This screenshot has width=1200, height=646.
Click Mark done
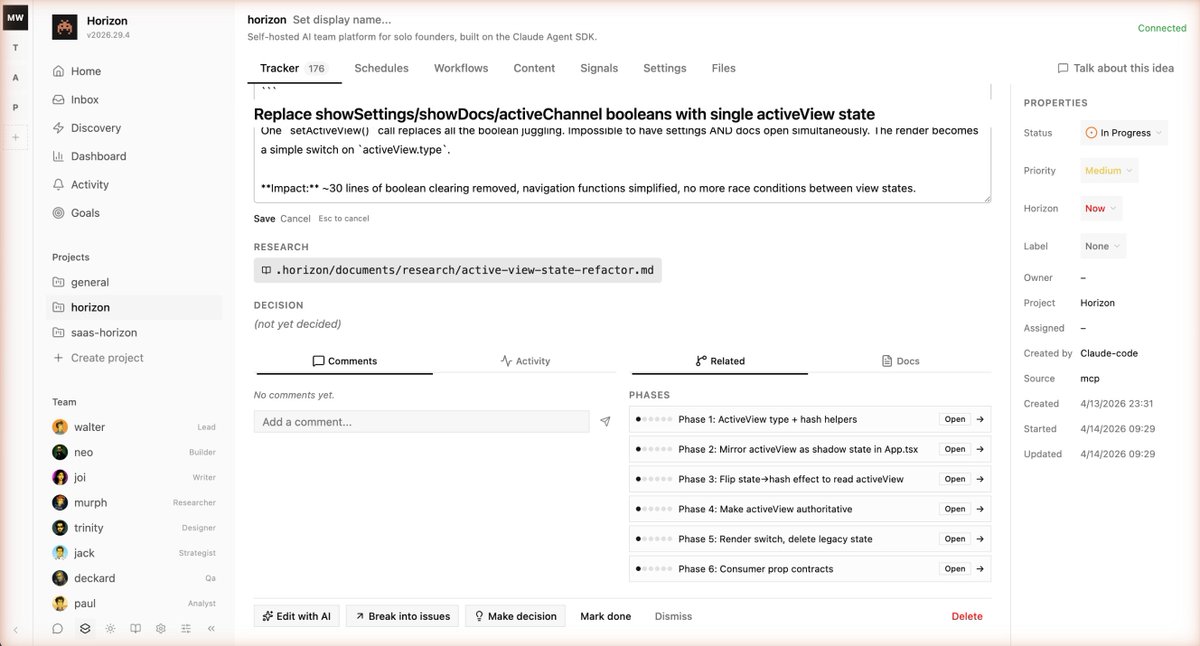tap(606, 616)
